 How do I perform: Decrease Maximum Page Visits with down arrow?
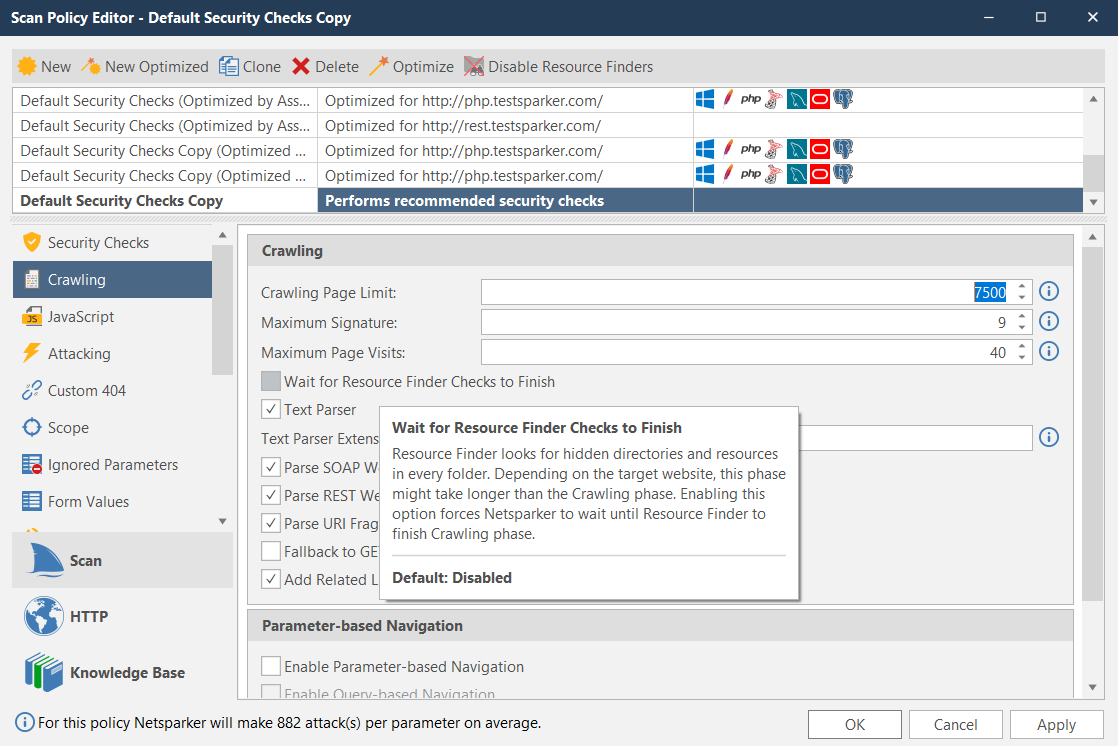(1022, 356)
